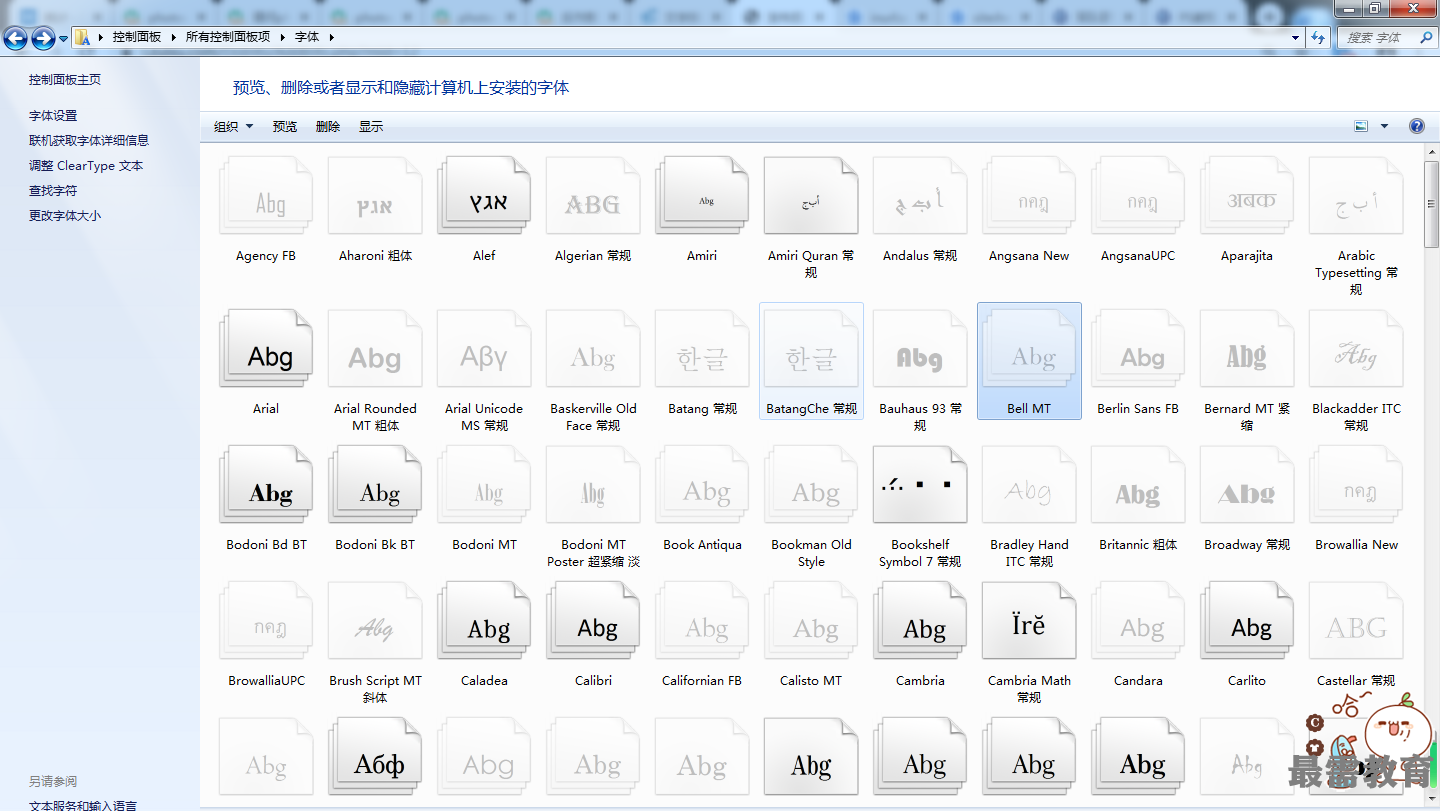
Task: Select the Arial Rounded MT font icon
Action: pyautogui.click(x=375, y=349)
